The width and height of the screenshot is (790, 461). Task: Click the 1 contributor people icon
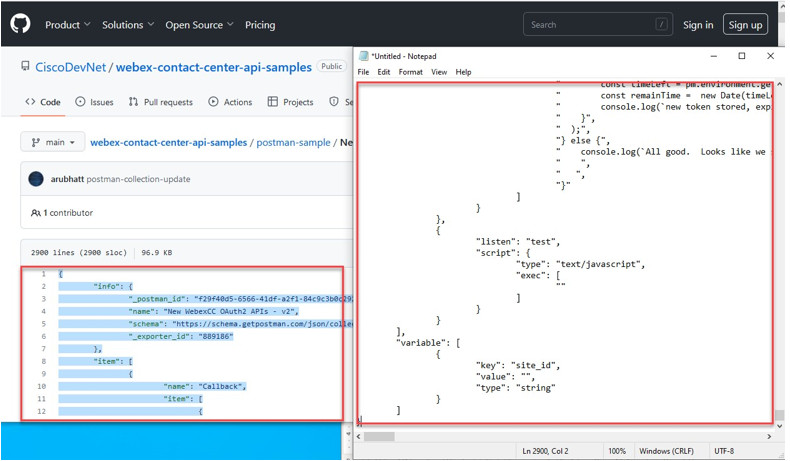coord(36,213)
